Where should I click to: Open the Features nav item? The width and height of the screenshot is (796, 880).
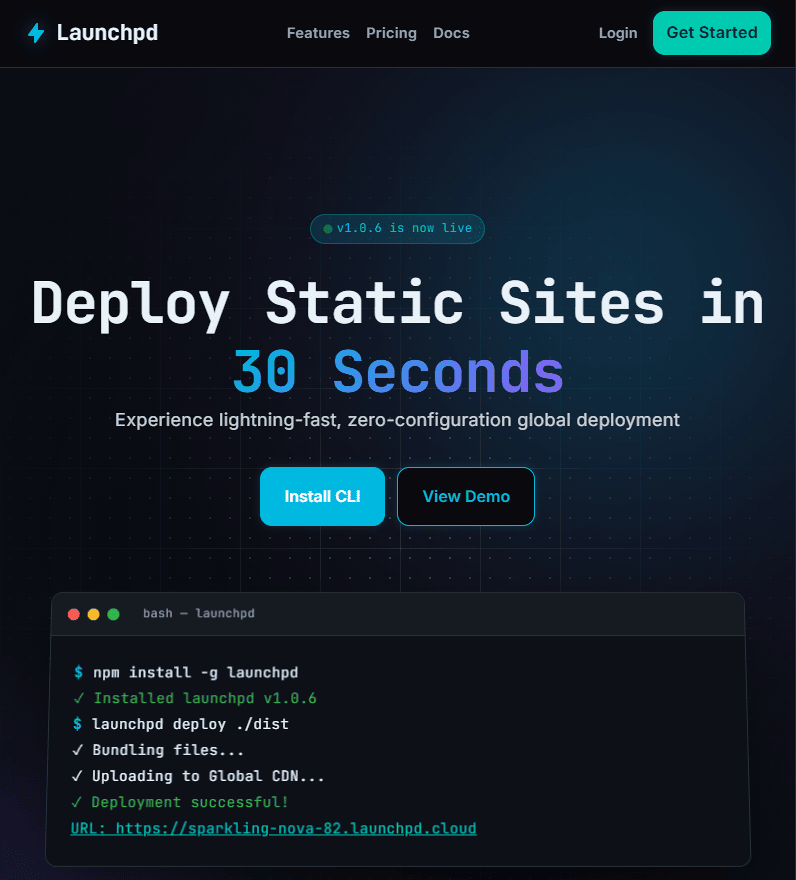point(318,33)
